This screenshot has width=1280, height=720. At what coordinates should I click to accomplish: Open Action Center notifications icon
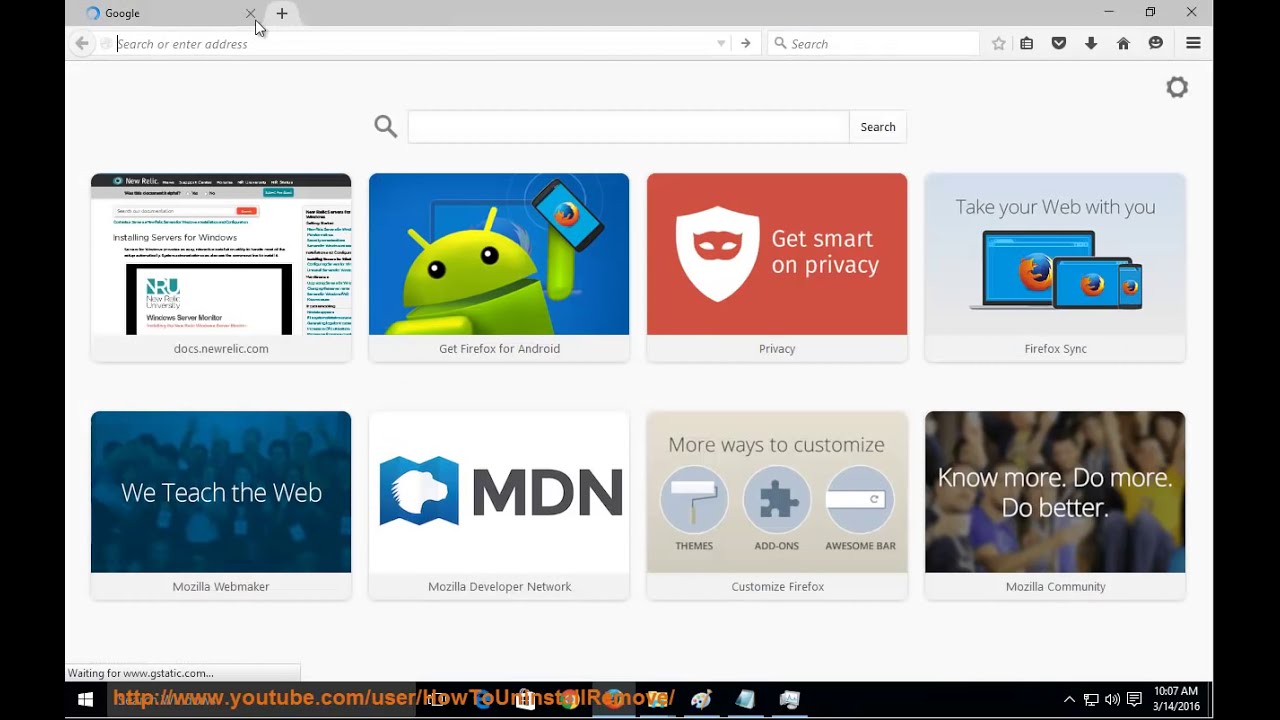point(1134,699)
